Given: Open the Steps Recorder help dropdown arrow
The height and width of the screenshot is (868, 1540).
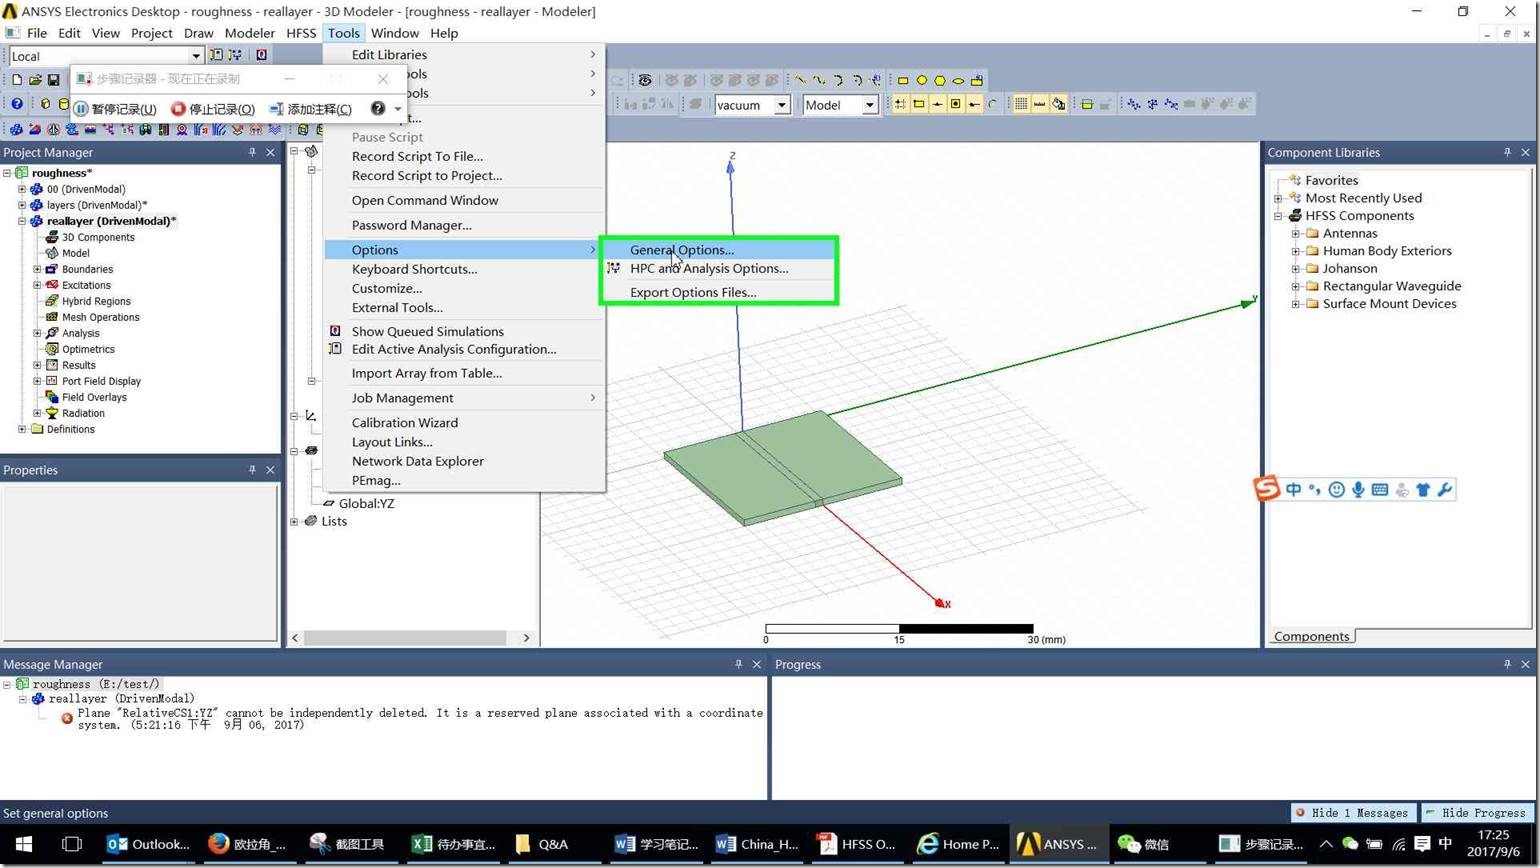Looking at the screenshot, I should click(x=398, y=108).
